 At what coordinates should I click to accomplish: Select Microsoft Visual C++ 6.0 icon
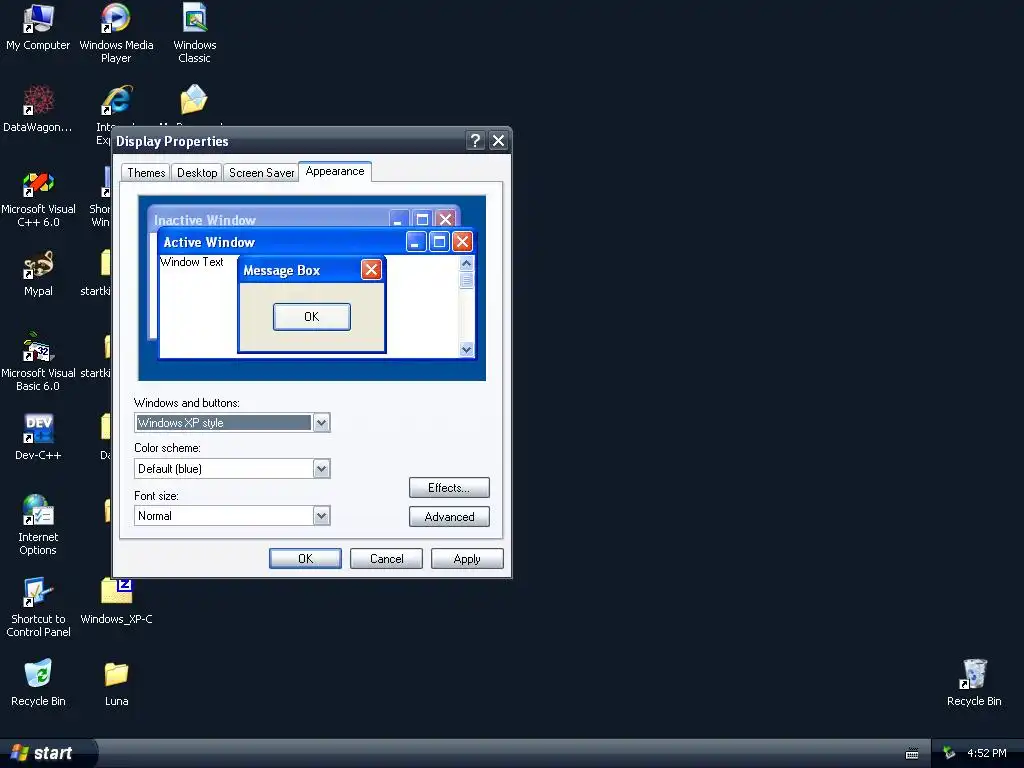(x=38, y=198)
